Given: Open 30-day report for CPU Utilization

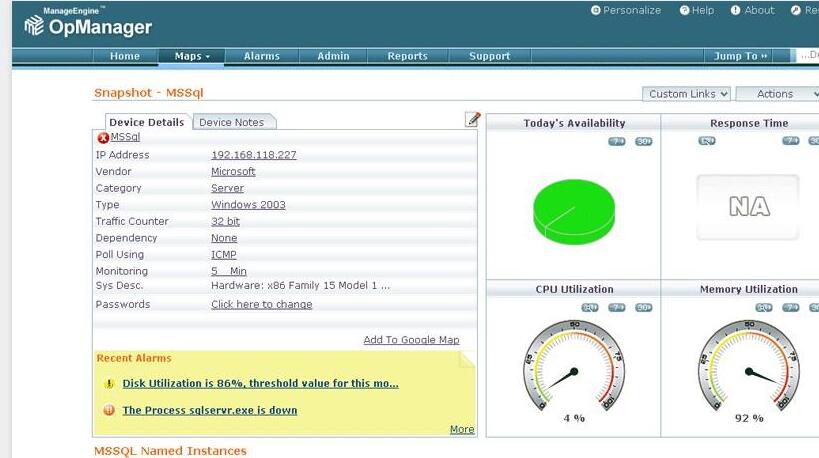Looking at the screenshot, I should tap(644, 308).
